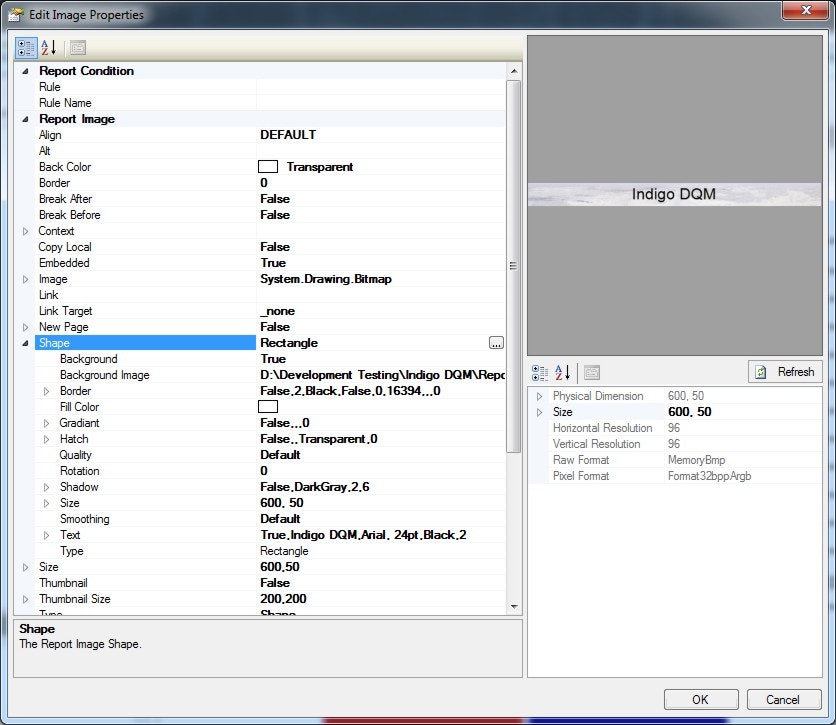Select Property Pages icon in right panel

(590, 371)
